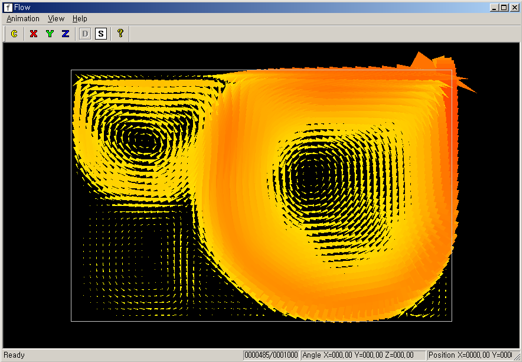Click the Position readout in status bar

coord(470,355)
